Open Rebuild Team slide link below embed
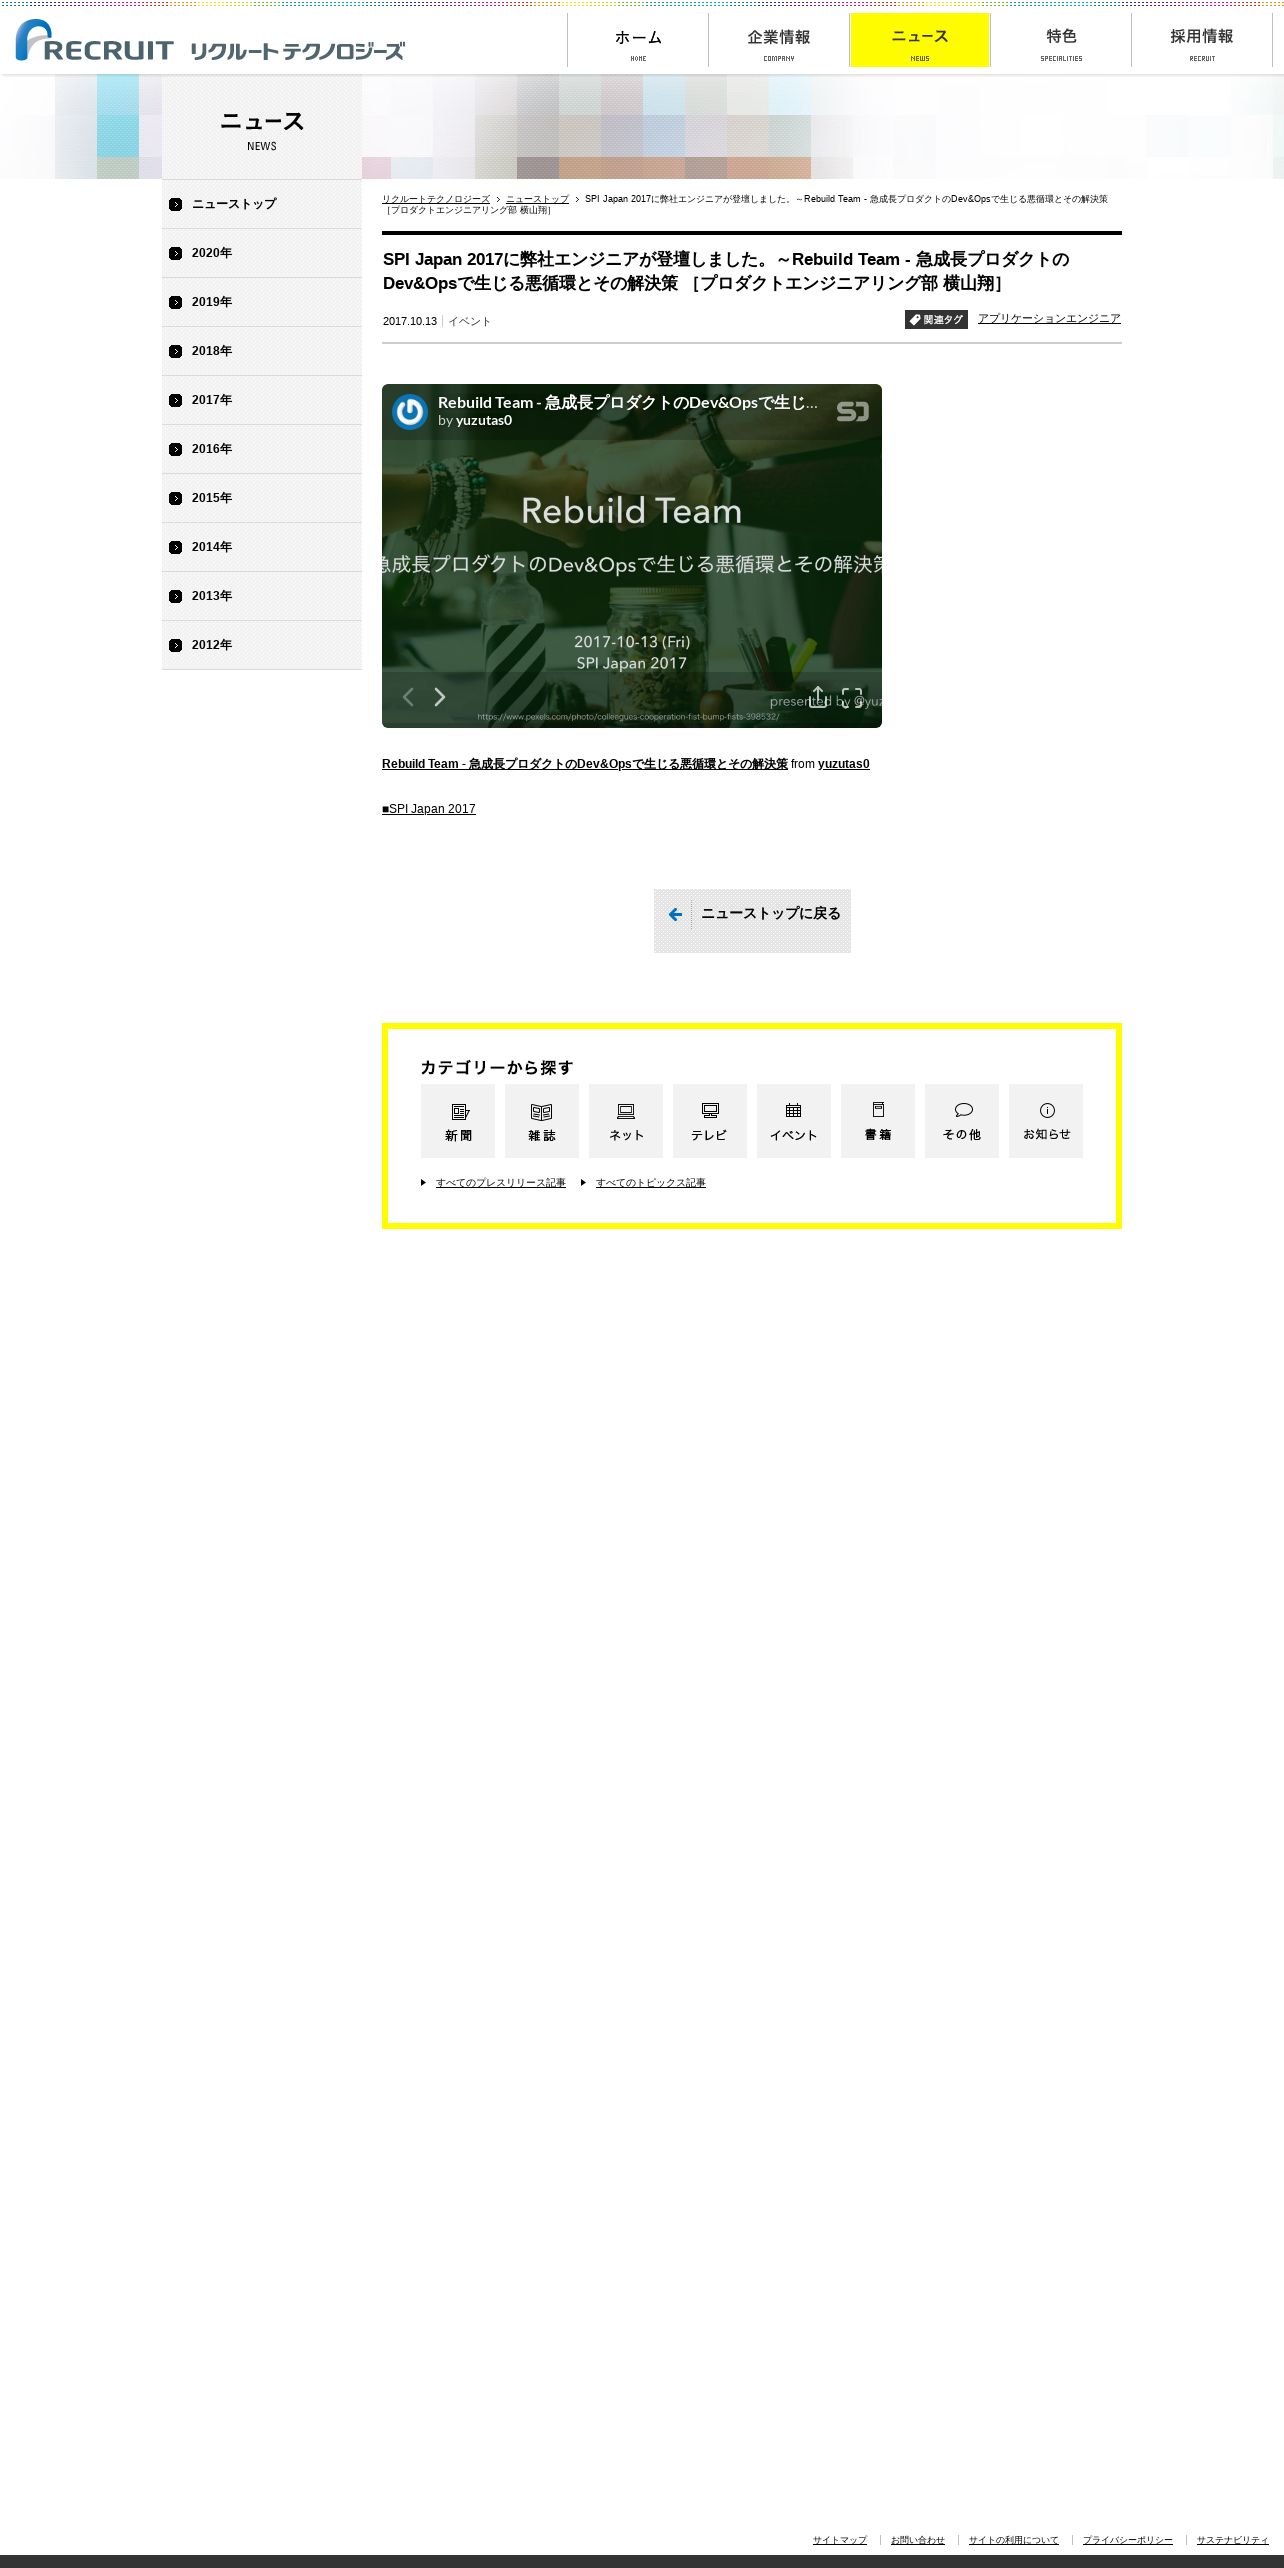This screenshot has height=2568, width=1284. click(x=585, y=764)
